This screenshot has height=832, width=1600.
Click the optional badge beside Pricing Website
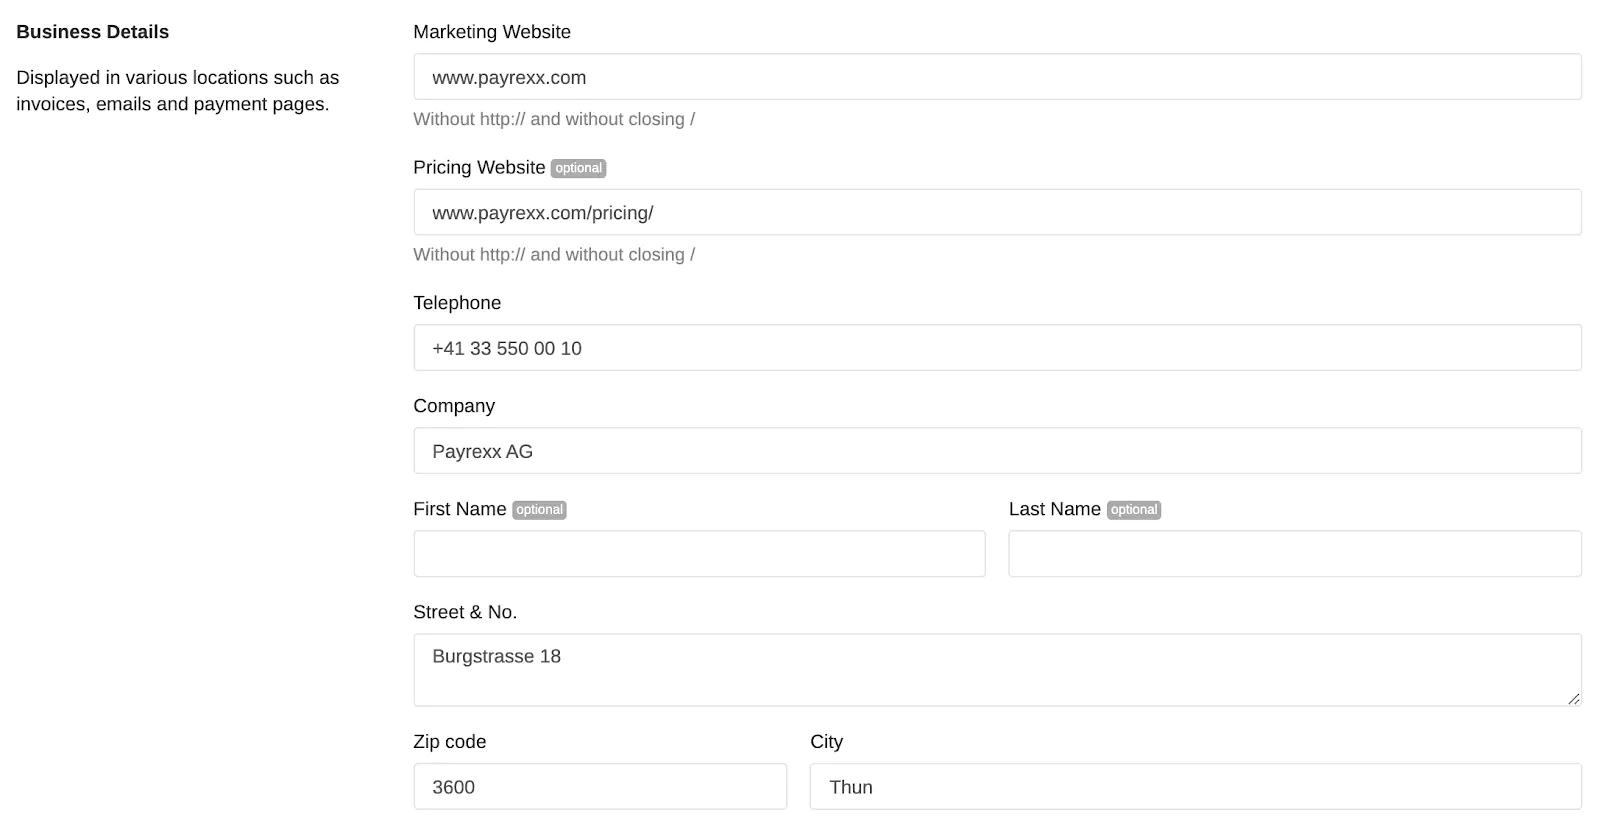(578, 168)
